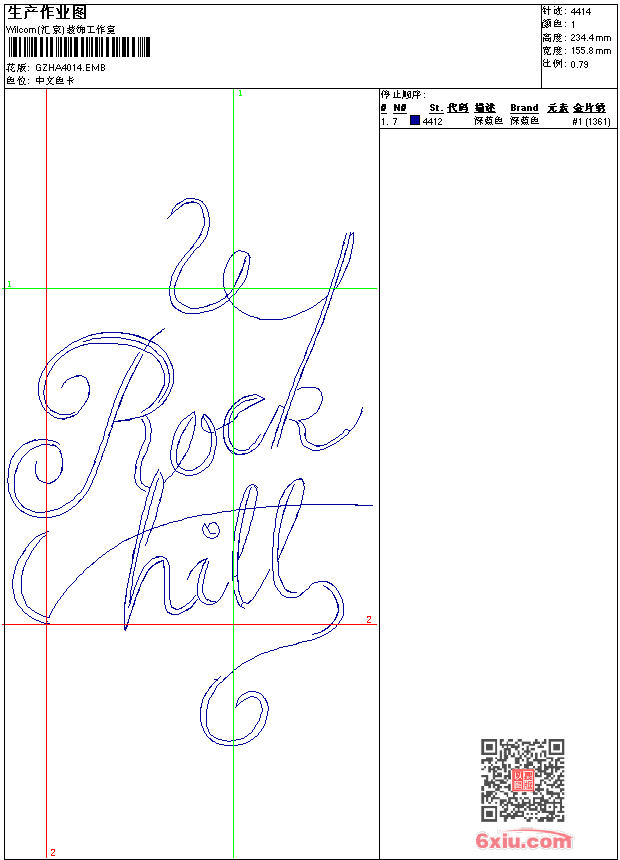The height and width of the screenshot is (860, 620).
Task: Click the green guide marker 1 at the top
Action: 240,94
